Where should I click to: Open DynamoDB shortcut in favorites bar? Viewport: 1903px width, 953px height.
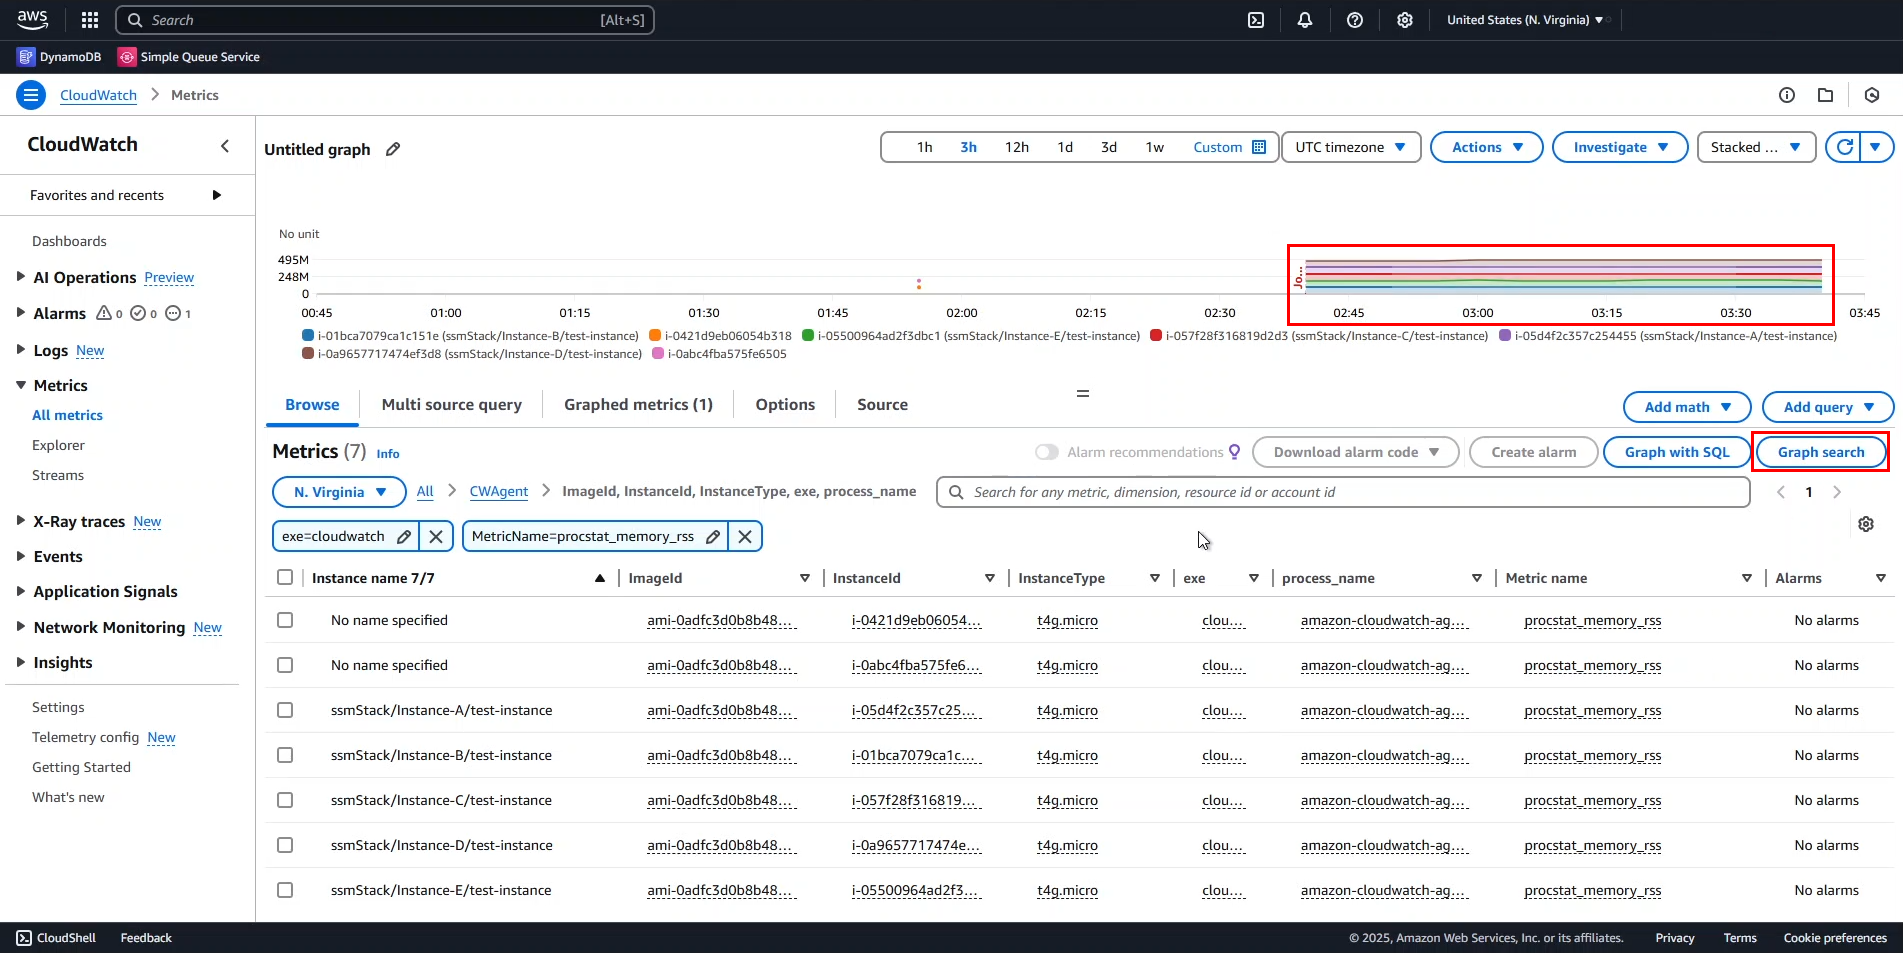60,57
